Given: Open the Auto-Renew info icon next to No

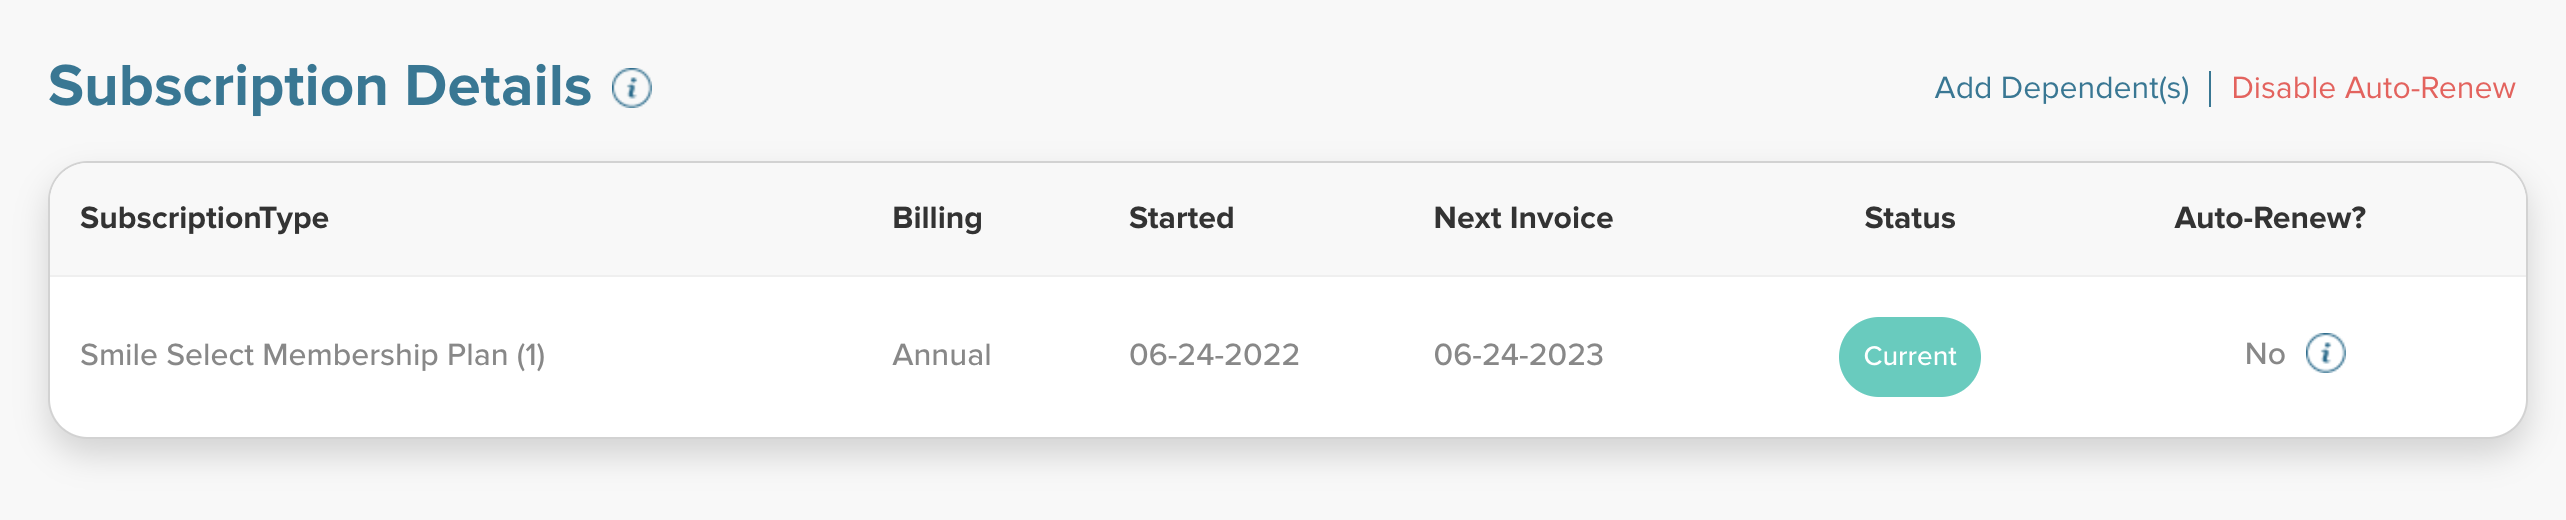Looking at the screenshot, I should tap(2325, 353).
